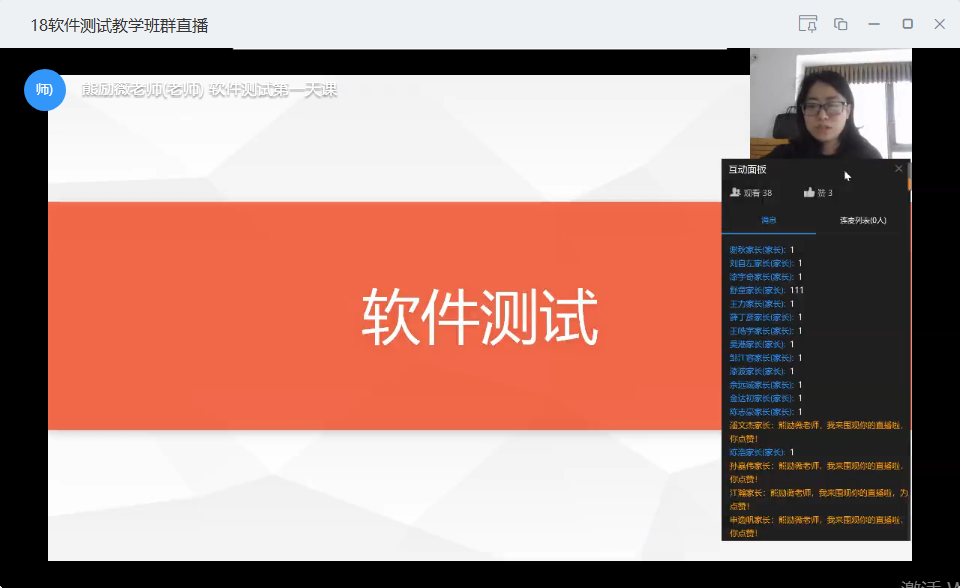Screen dimensions: 960x588
Task: Click the teacher name and course title overlay
Action: [x=210, y=90]
